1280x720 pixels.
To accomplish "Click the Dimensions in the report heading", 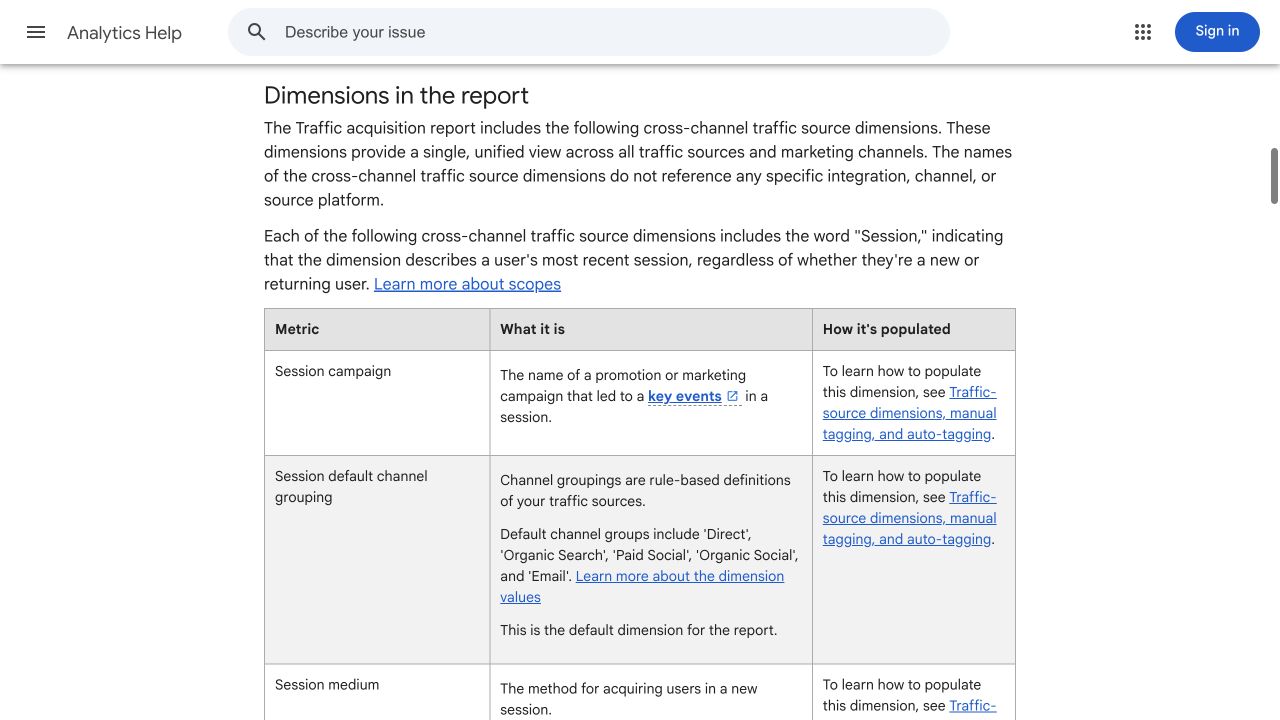I will tap(396, 95).
